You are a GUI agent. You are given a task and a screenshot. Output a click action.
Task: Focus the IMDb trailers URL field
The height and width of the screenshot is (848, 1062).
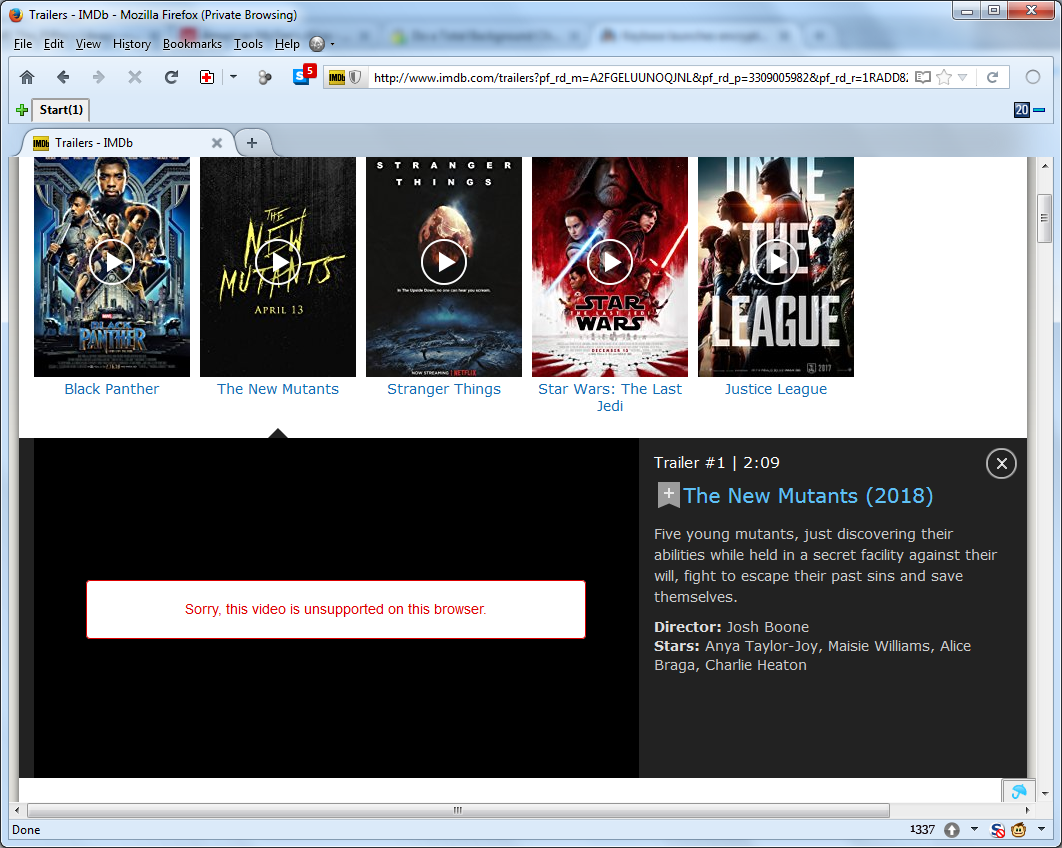point(640,78)
